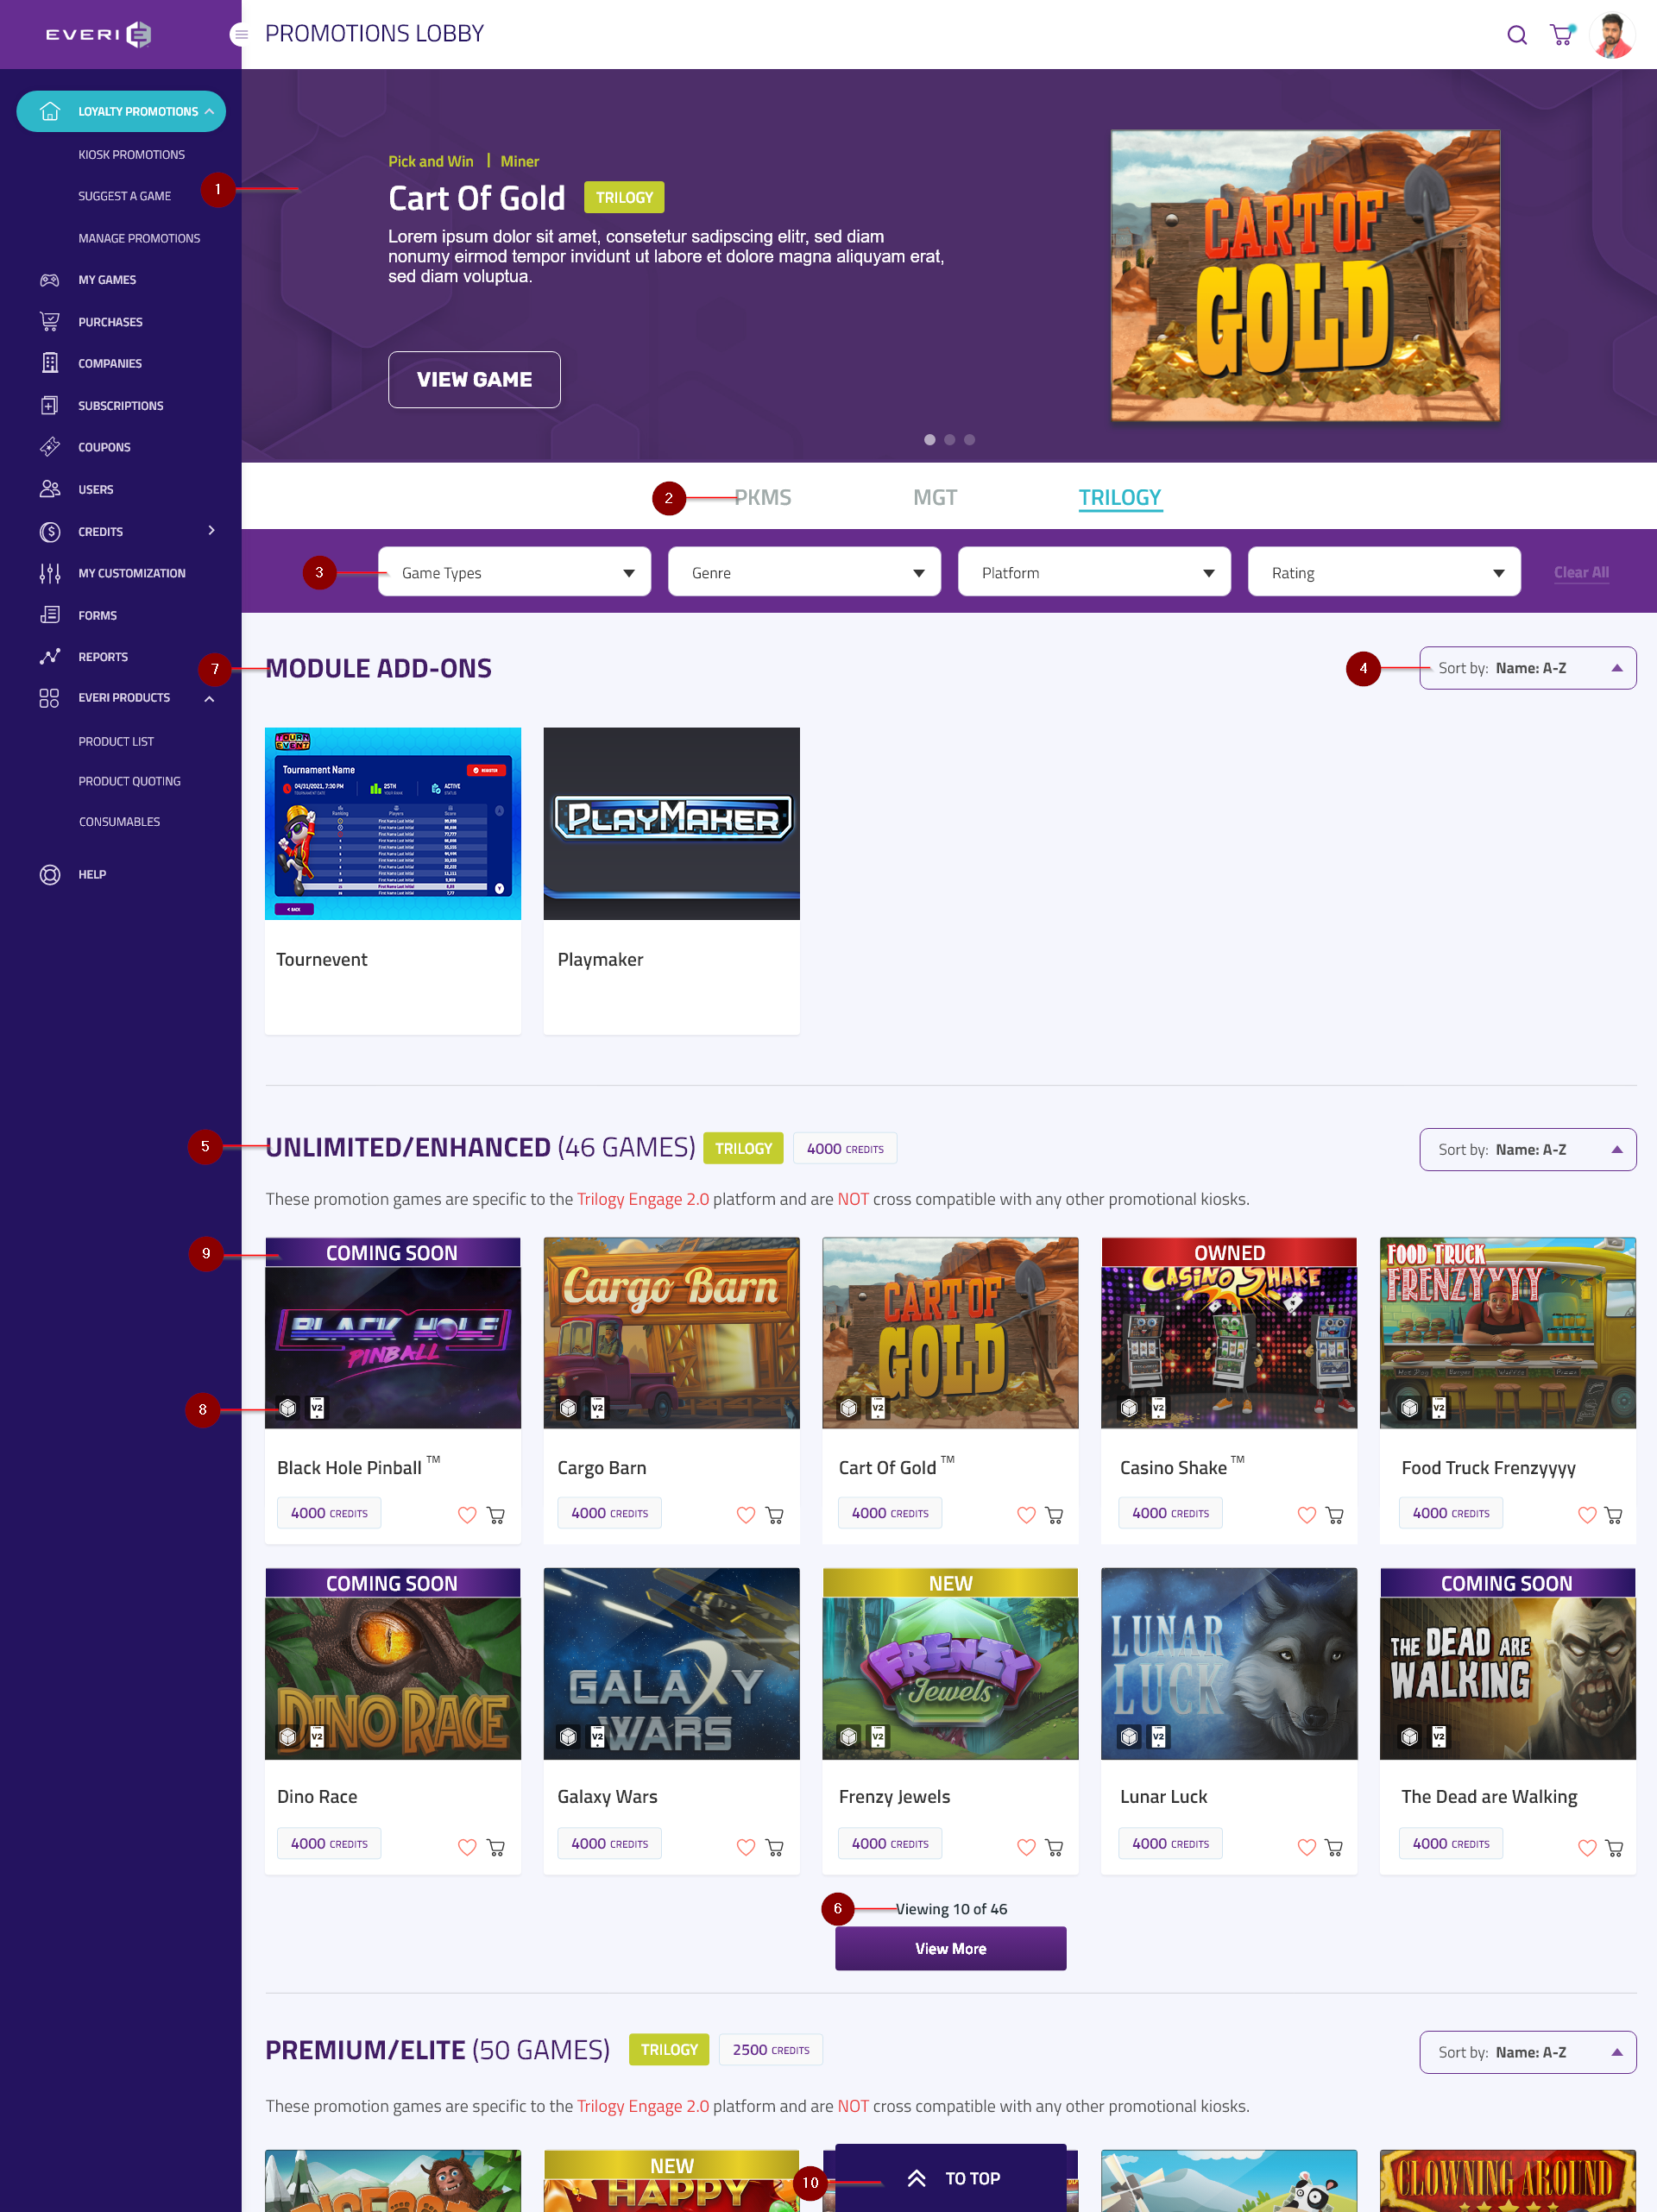Click the sidebar collapse hamburger icon
1657x2212 pixels.
pyautogui.click(x=240, y=35)
